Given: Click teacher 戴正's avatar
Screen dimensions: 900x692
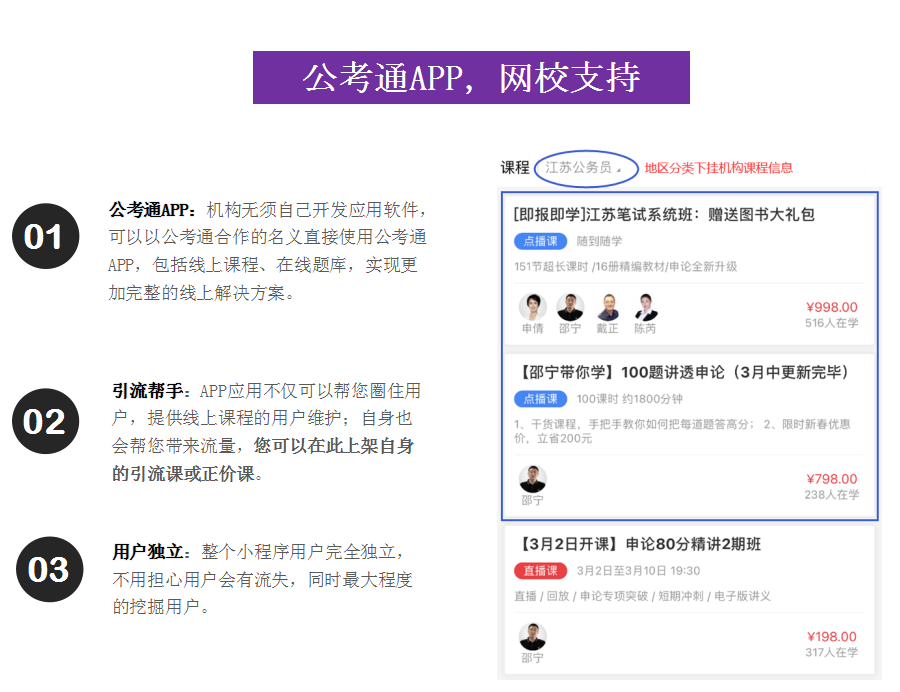Looking at the screenshot, I should click(608, 307).
